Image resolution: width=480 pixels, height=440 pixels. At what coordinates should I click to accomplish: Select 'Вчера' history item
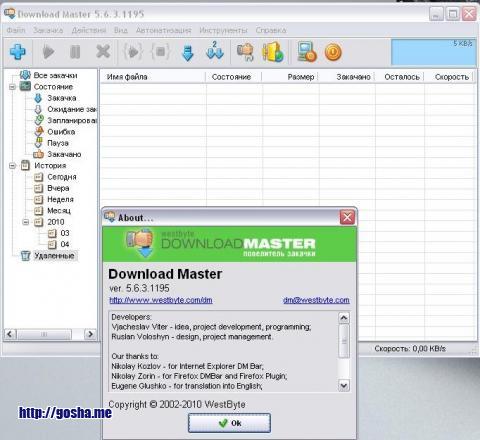[x=58, y=188]
